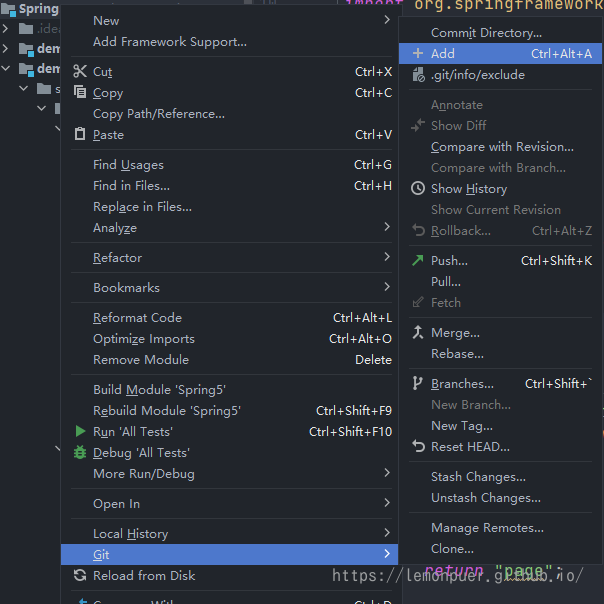Click the Cut scissors icon
The height and width of the screenshot is (604, 604).
pos(80,72)
